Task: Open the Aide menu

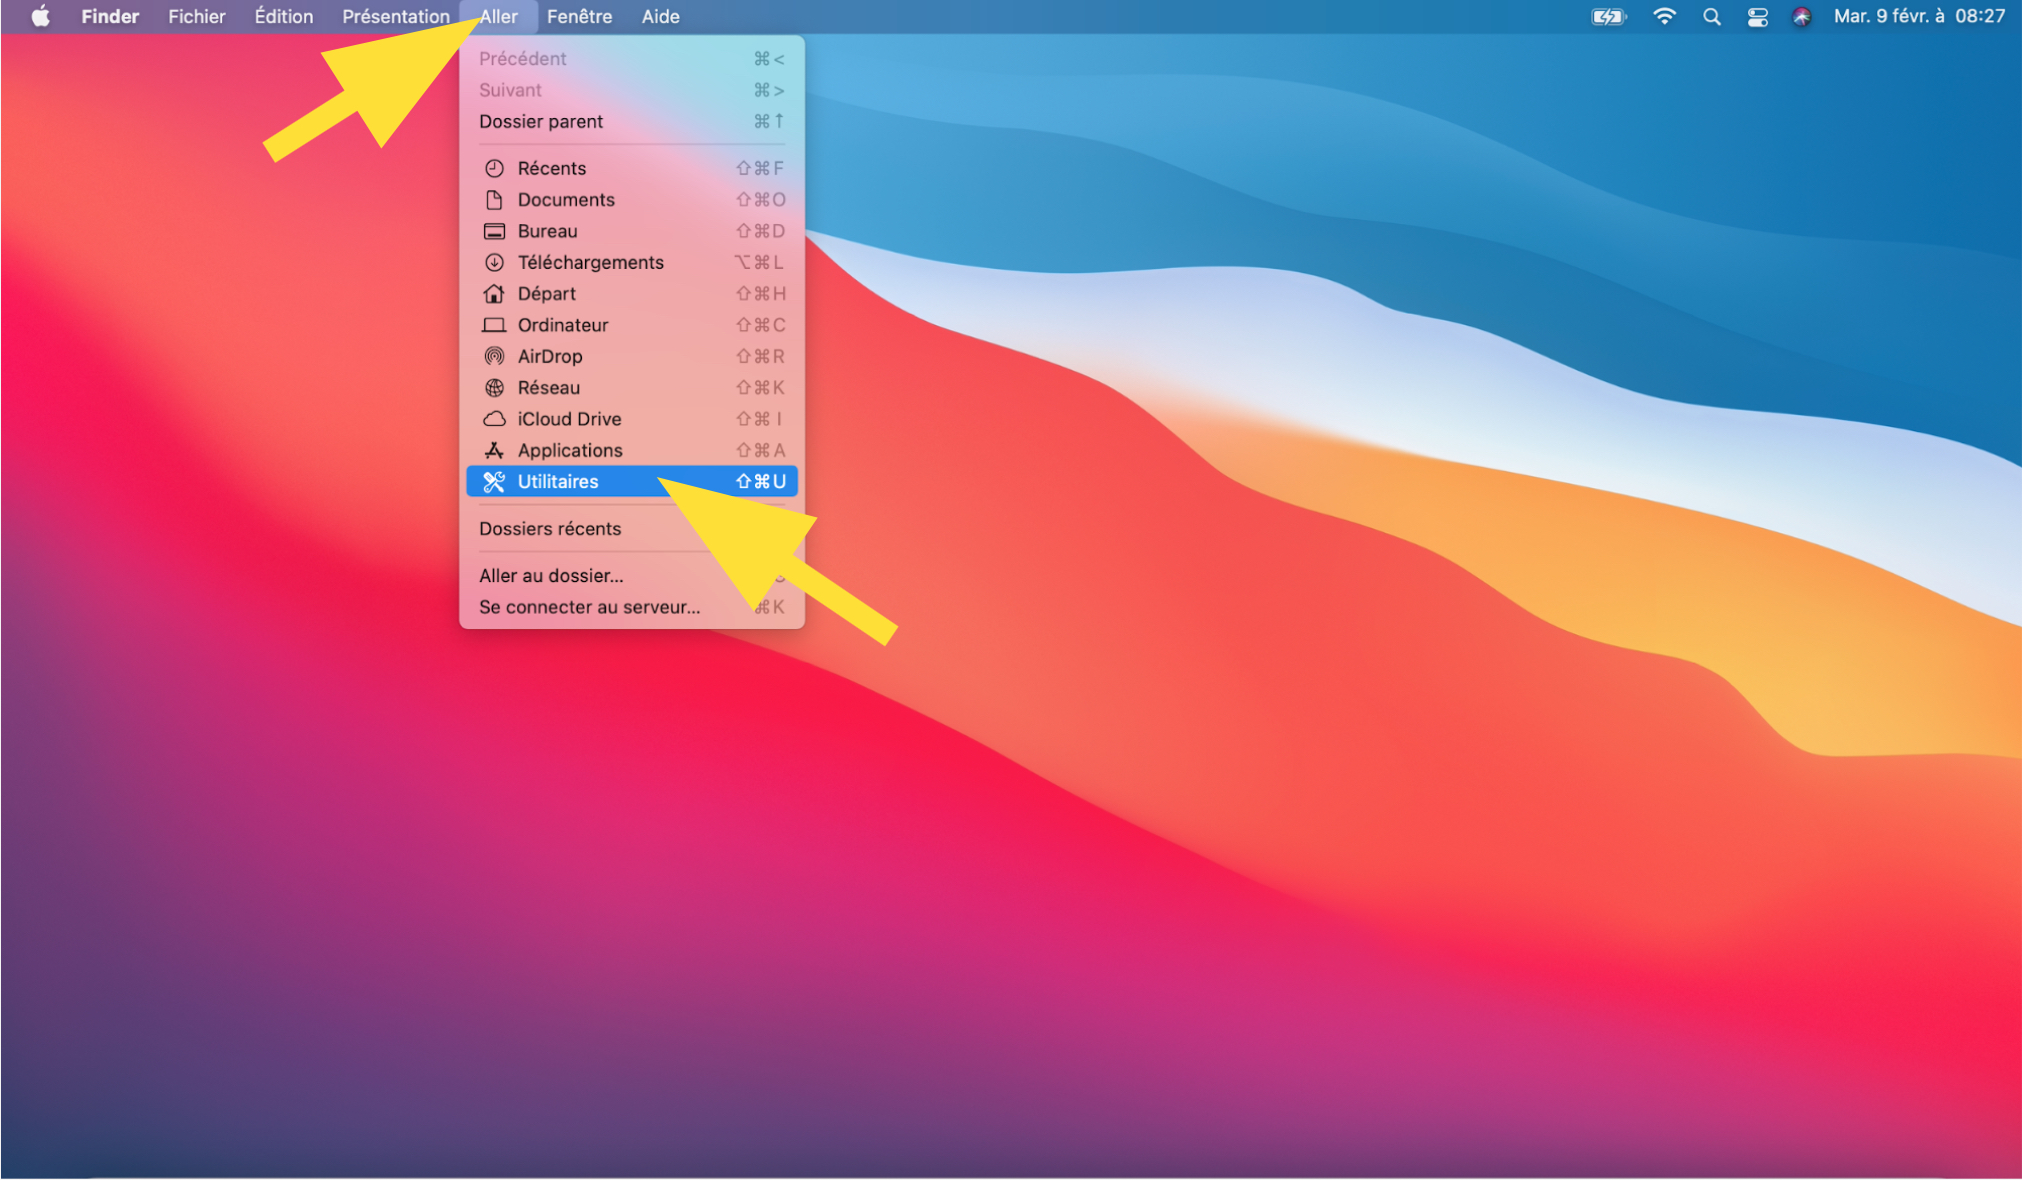Action: [661, 16]
